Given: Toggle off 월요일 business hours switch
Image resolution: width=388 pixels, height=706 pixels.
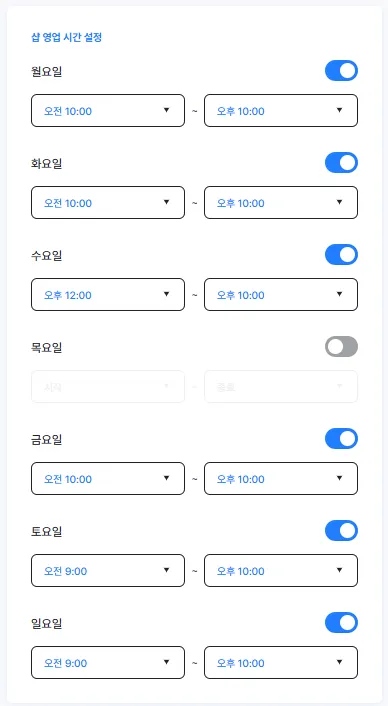Looking at the screenshot, I should pos(341,71).
